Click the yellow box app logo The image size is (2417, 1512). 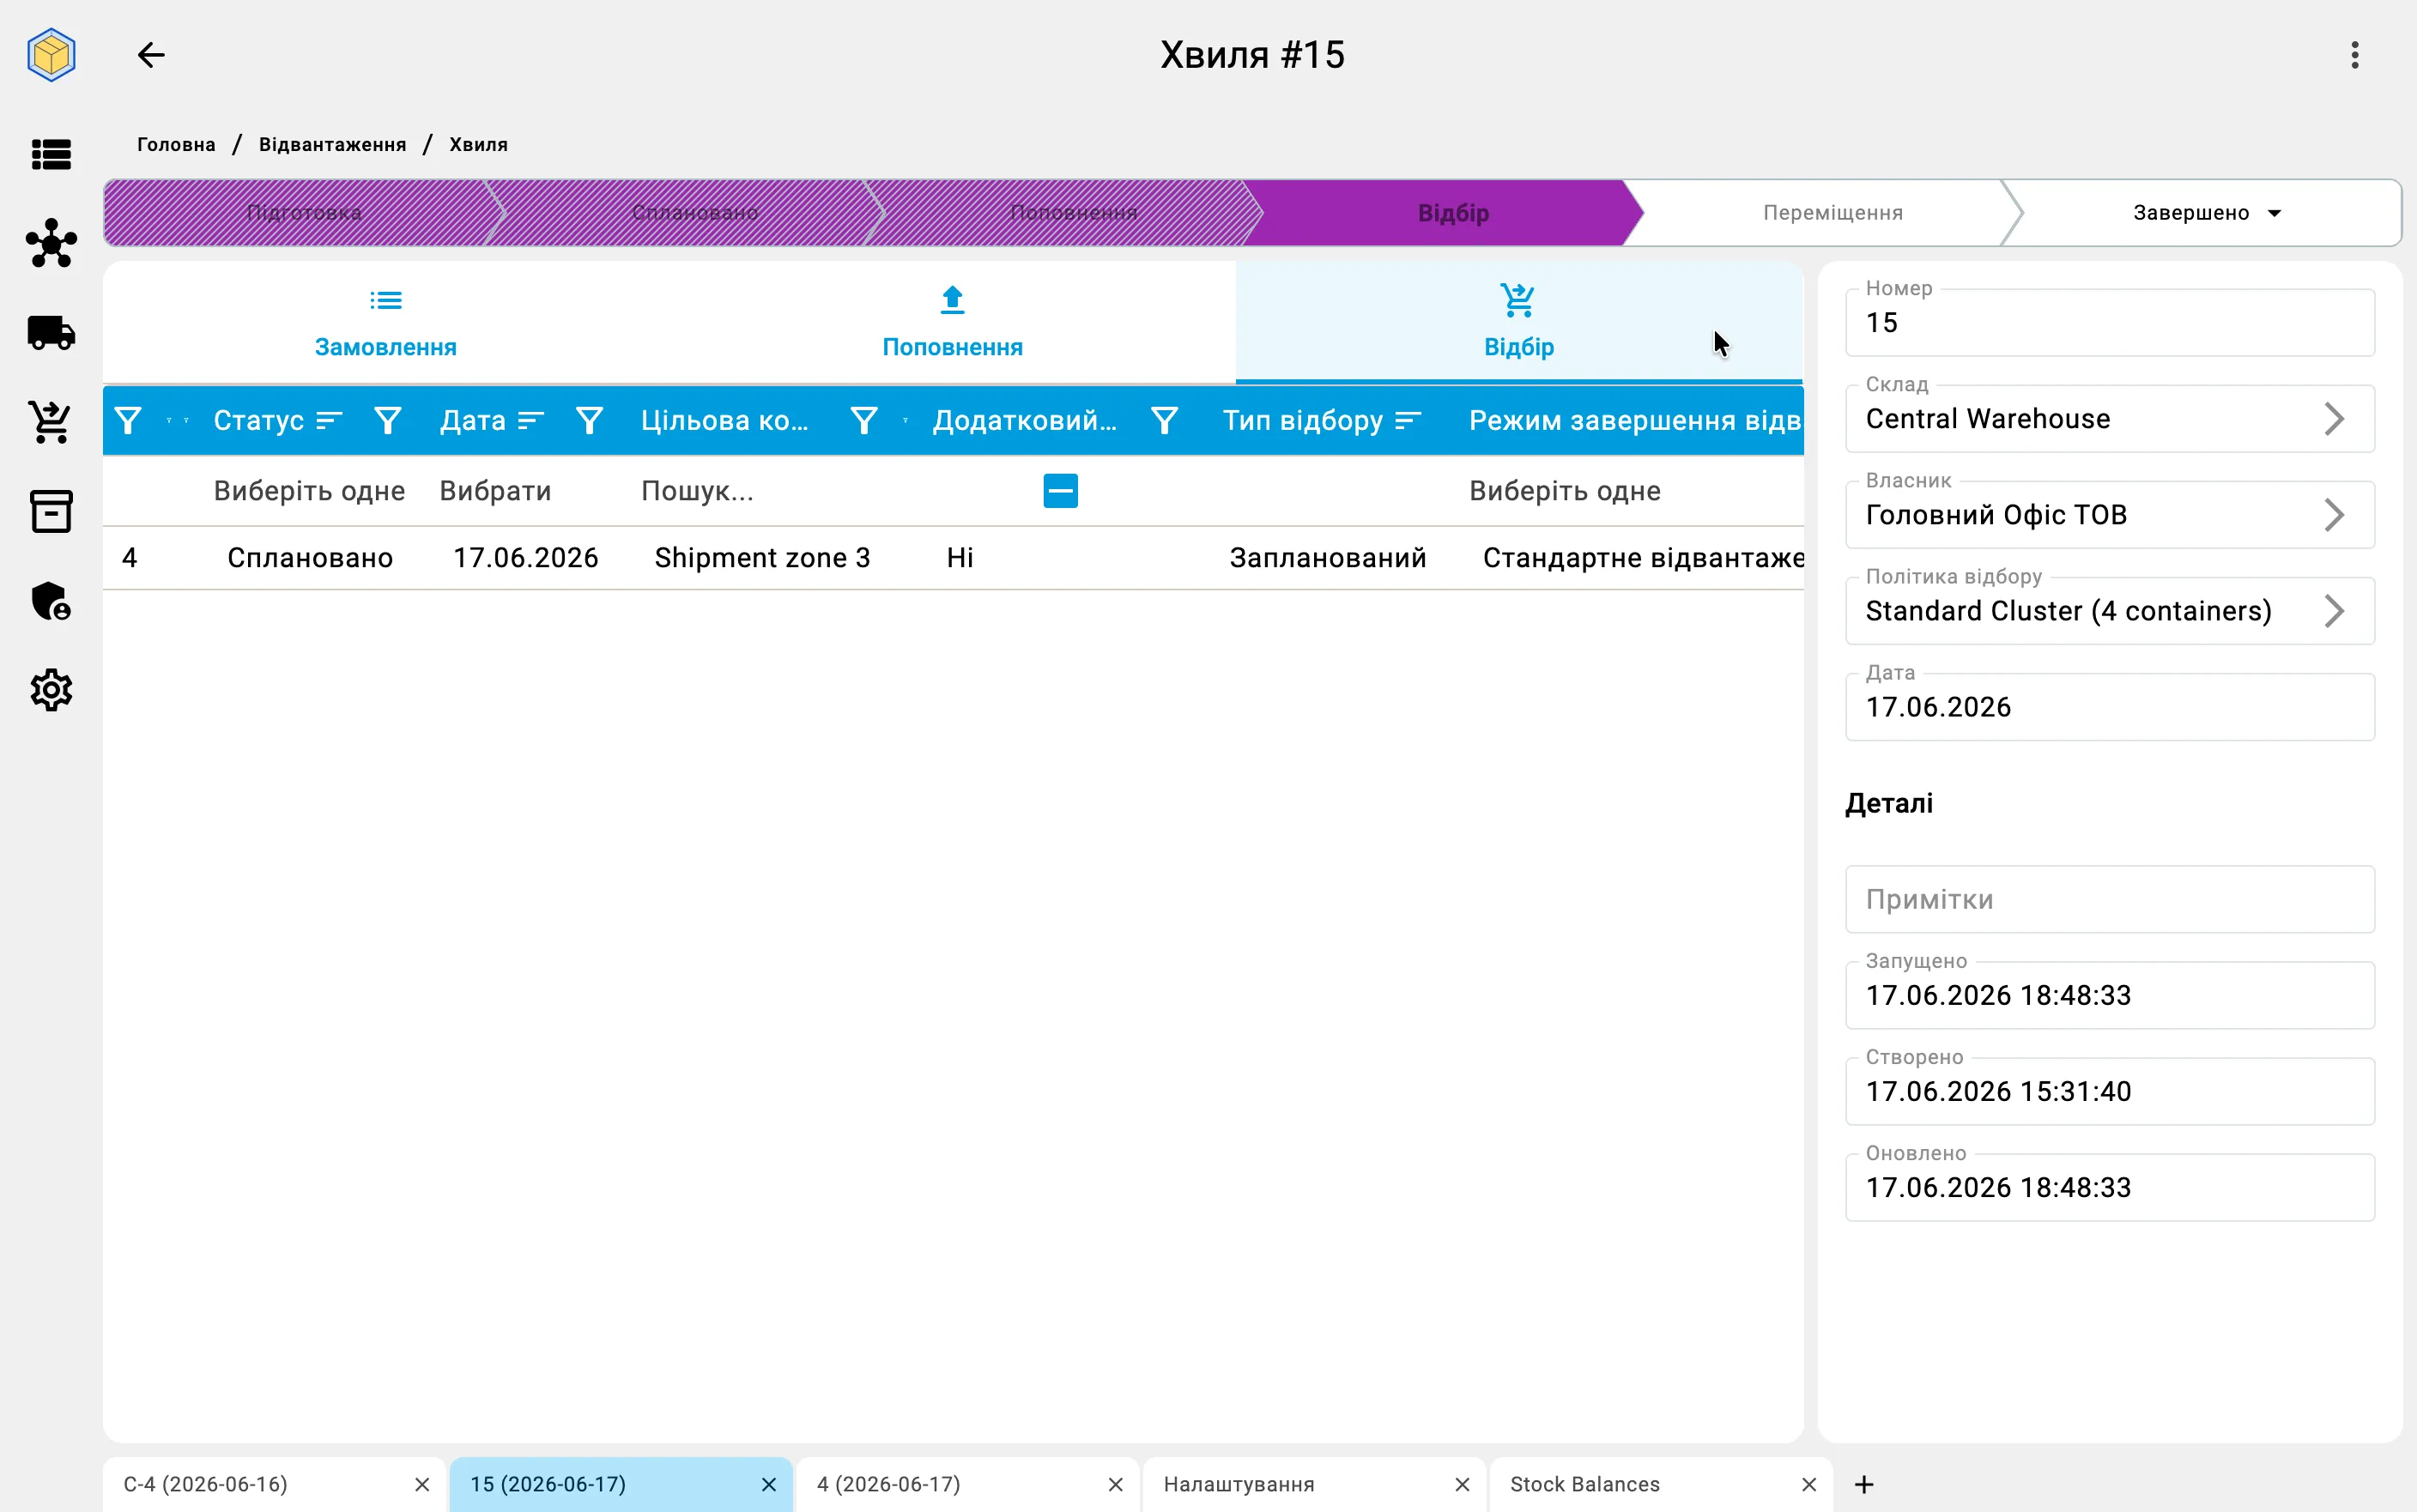[x=51, y=55]
